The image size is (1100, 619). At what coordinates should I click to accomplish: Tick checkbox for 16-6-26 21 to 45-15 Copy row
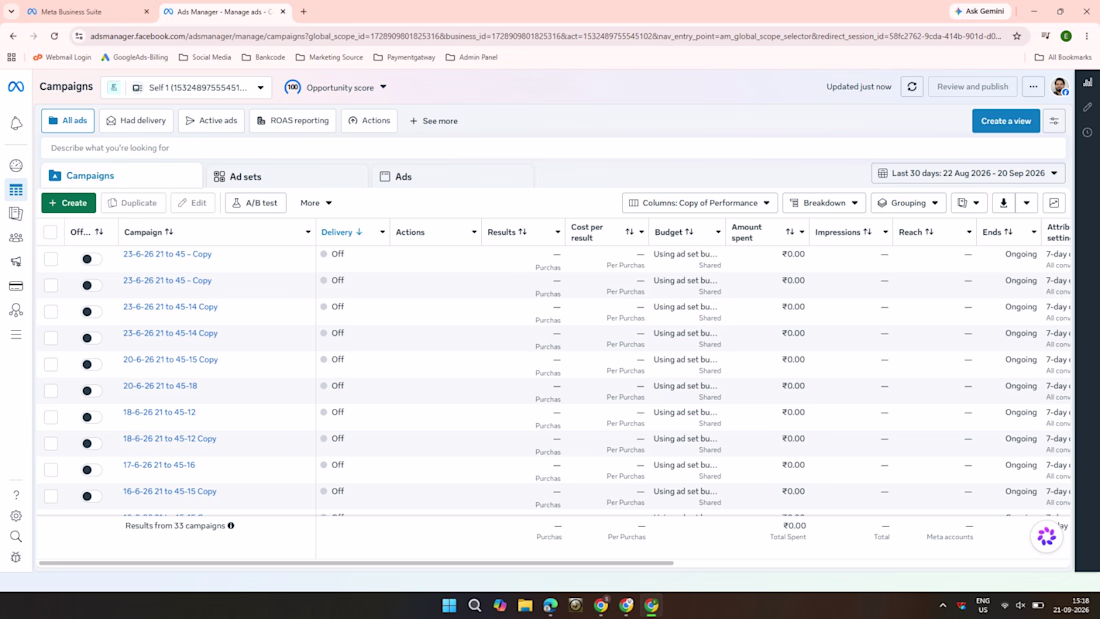click(51, 496)
